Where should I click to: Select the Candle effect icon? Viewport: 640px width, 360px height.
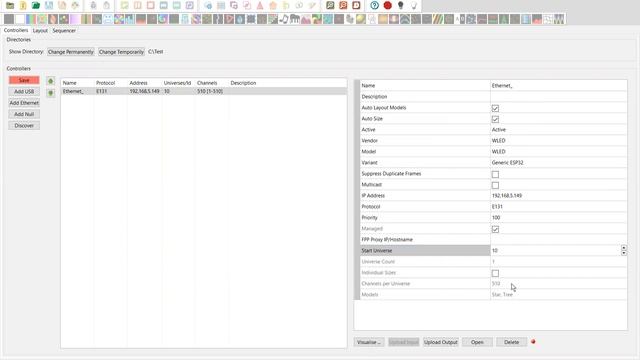tap(53, 19)
